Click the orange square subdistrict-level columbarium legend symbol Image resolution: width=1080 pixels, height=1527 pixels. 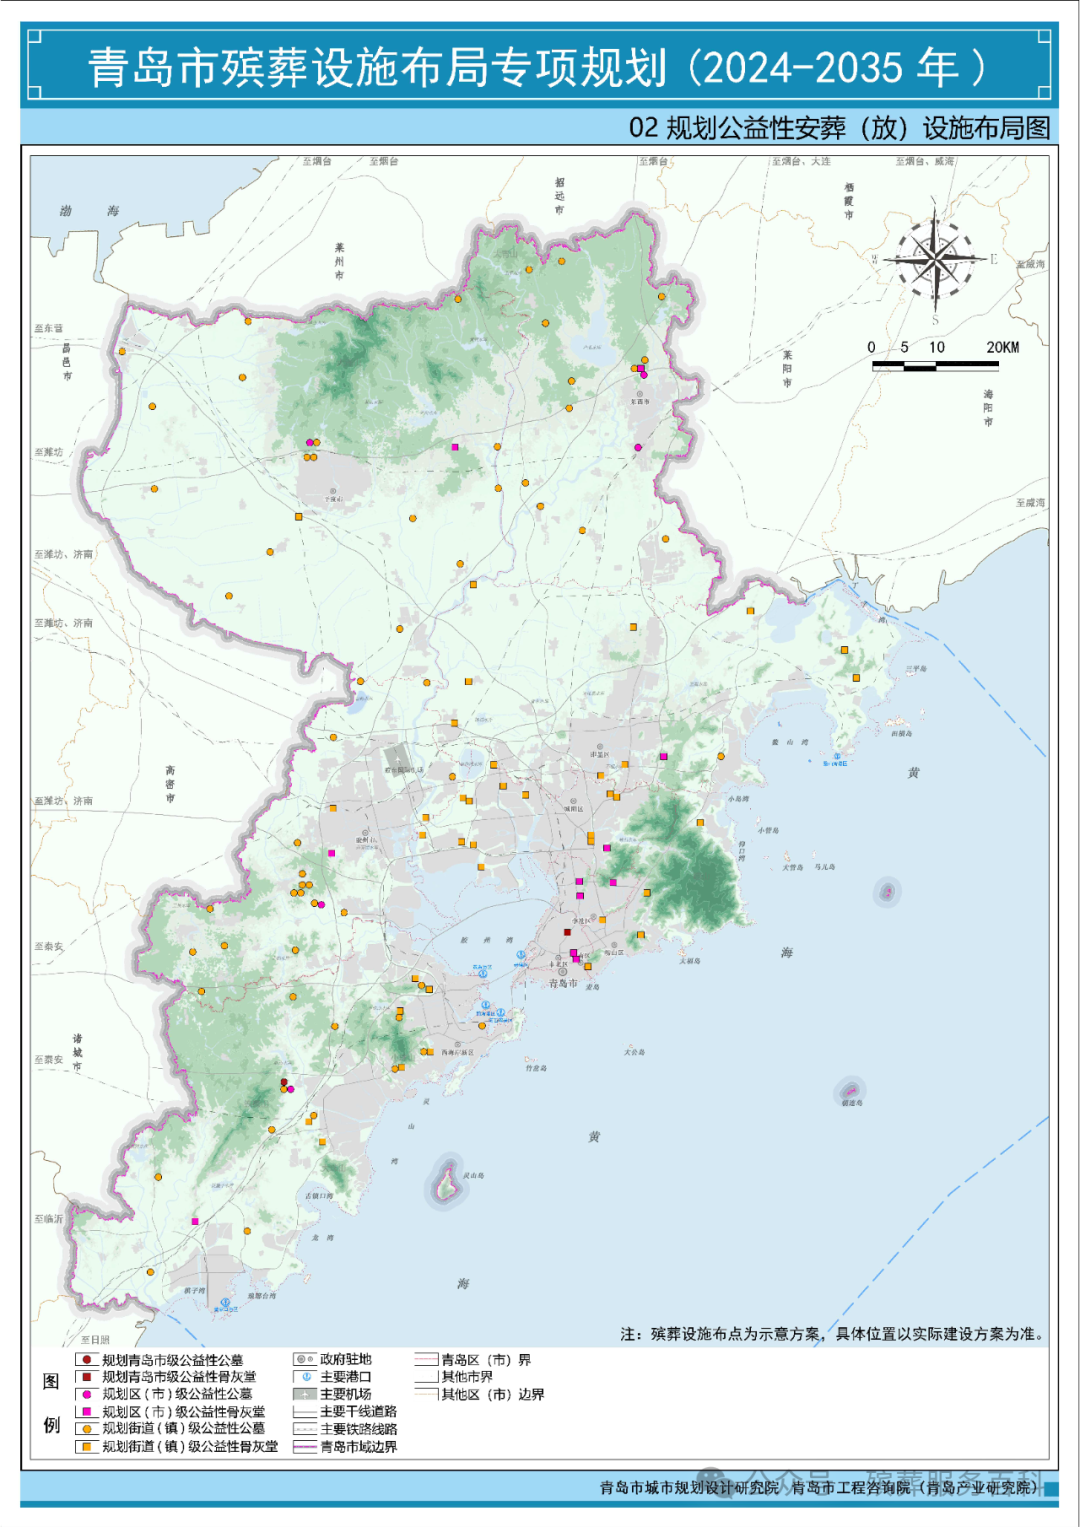tap(86, 1446)
